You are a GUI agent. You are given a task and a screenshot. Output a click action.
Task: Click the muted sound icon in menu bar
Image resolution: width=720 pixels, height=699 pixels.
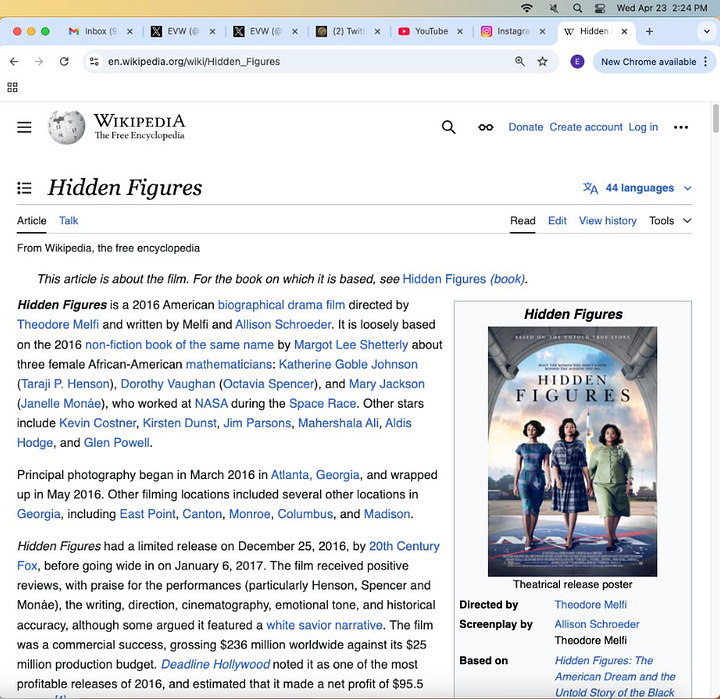(554, 8)
